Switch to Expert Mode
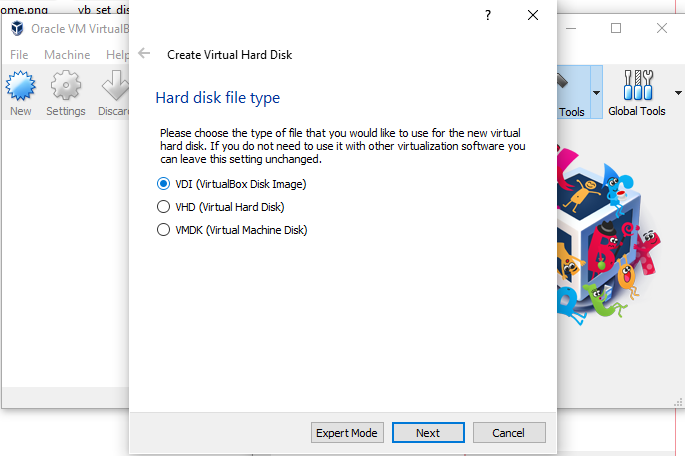This screenshot has width=685, height=456. tap(347, 432)
